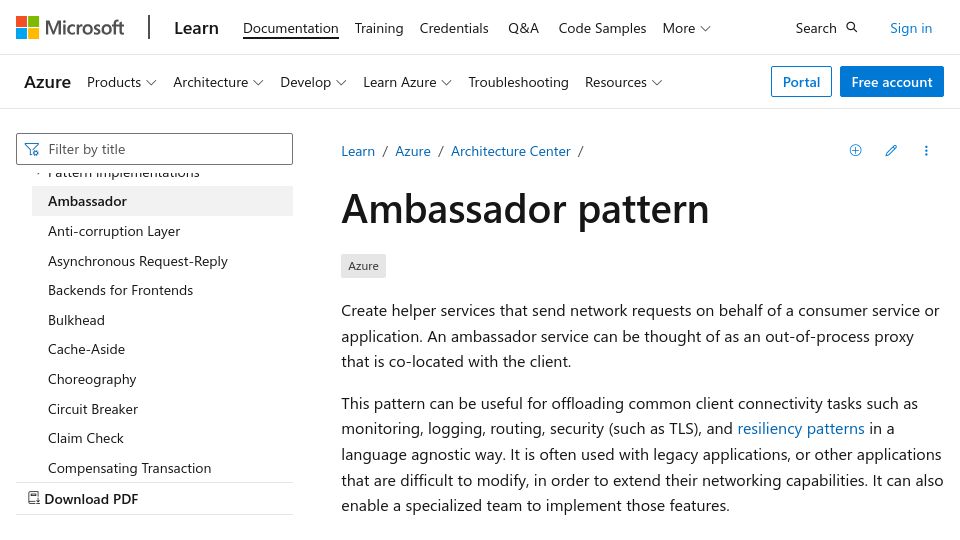Expand the Resources menu
This screenshot has height=540, width=960.
click(623, 82)
